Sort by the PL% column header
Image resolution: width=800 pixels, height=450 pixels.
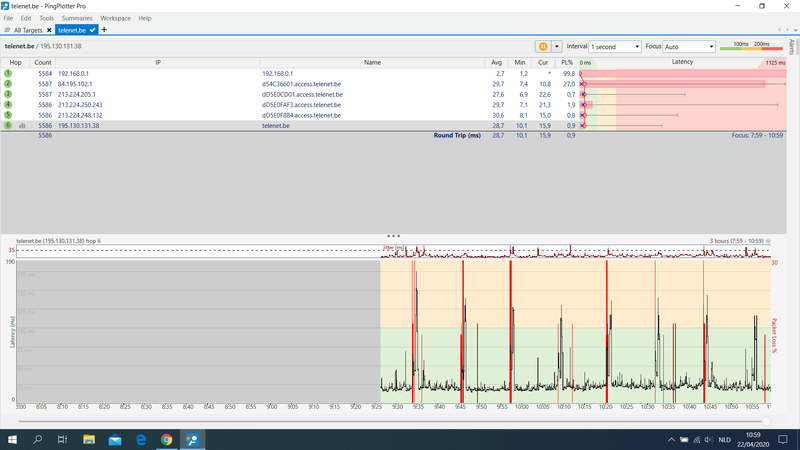tap(568, 62)
